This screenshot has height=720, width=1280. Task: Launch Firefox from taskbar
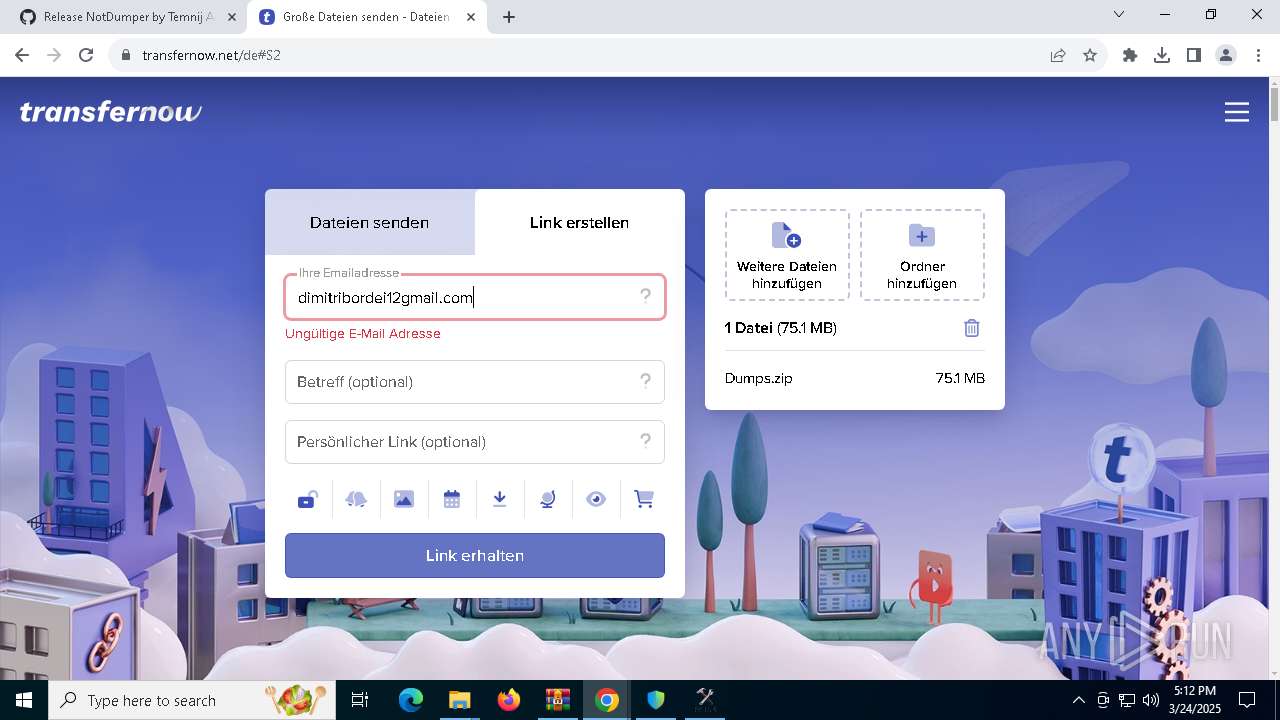tap(508, 700)
